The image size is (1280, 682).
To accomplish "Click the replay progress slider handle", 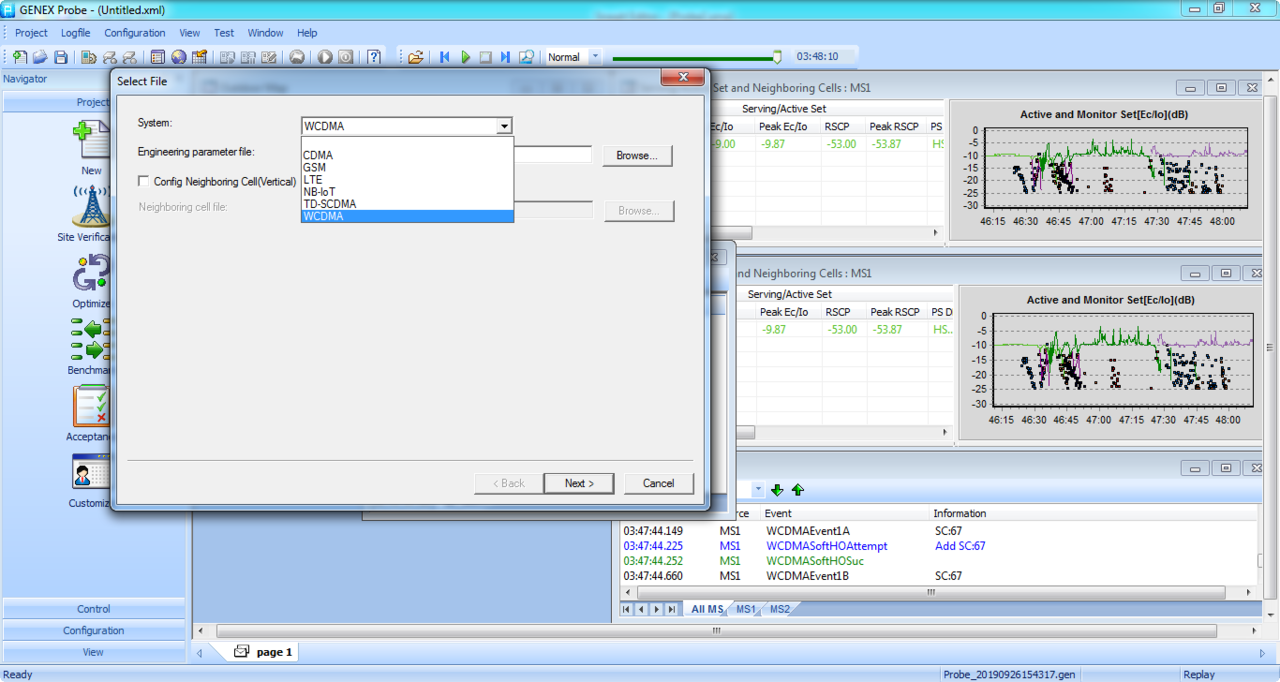I will (x=777, y=57).
